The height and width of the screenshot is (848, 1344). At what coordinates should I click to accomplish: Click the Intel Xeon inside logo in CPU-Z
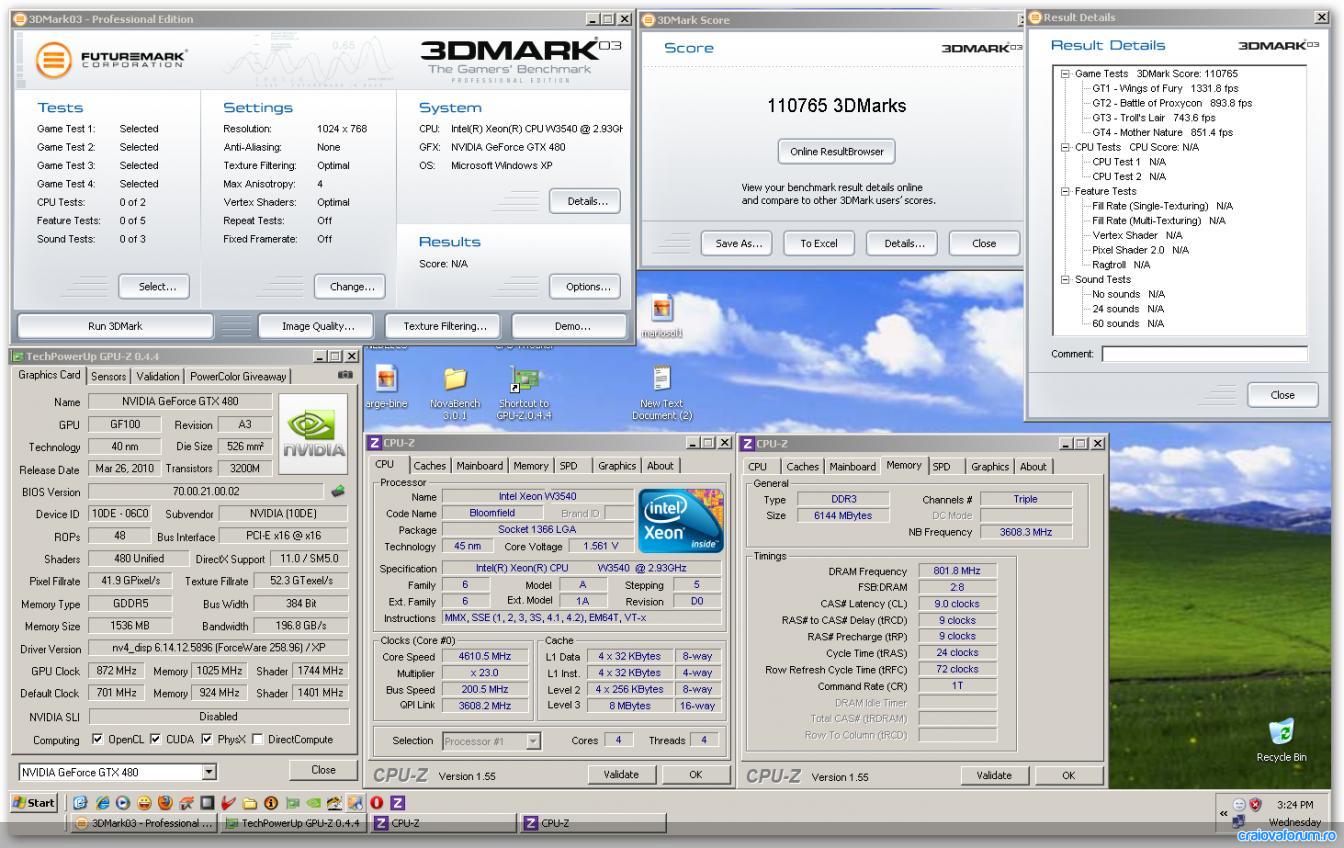[680, 520]
